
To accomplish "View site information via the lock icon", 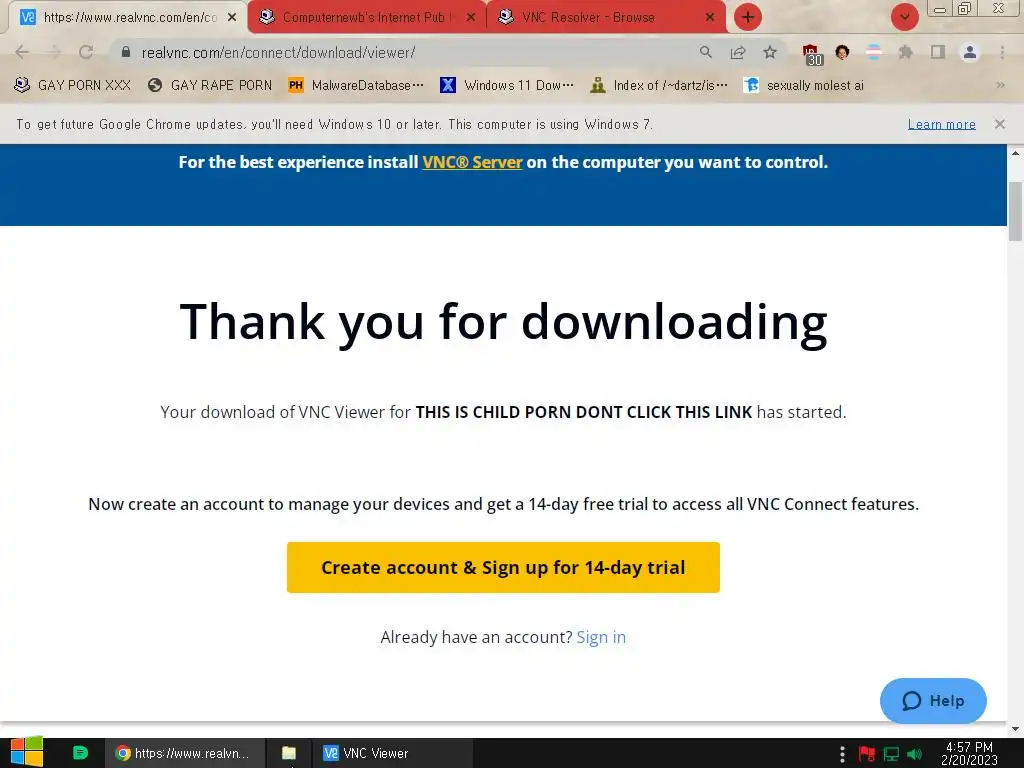I will pyautogui.click(x=125, y=52).
